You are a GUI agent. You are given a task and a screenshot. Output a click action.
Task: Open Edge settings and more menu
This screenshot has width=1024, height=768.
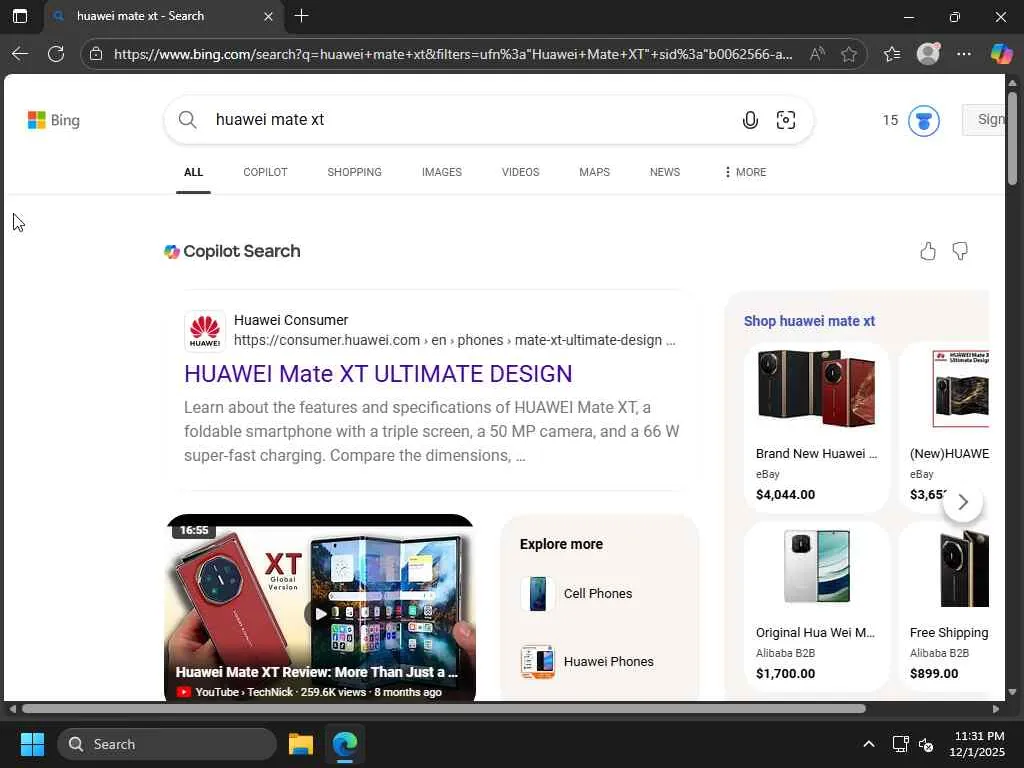[x=964, y=54]
